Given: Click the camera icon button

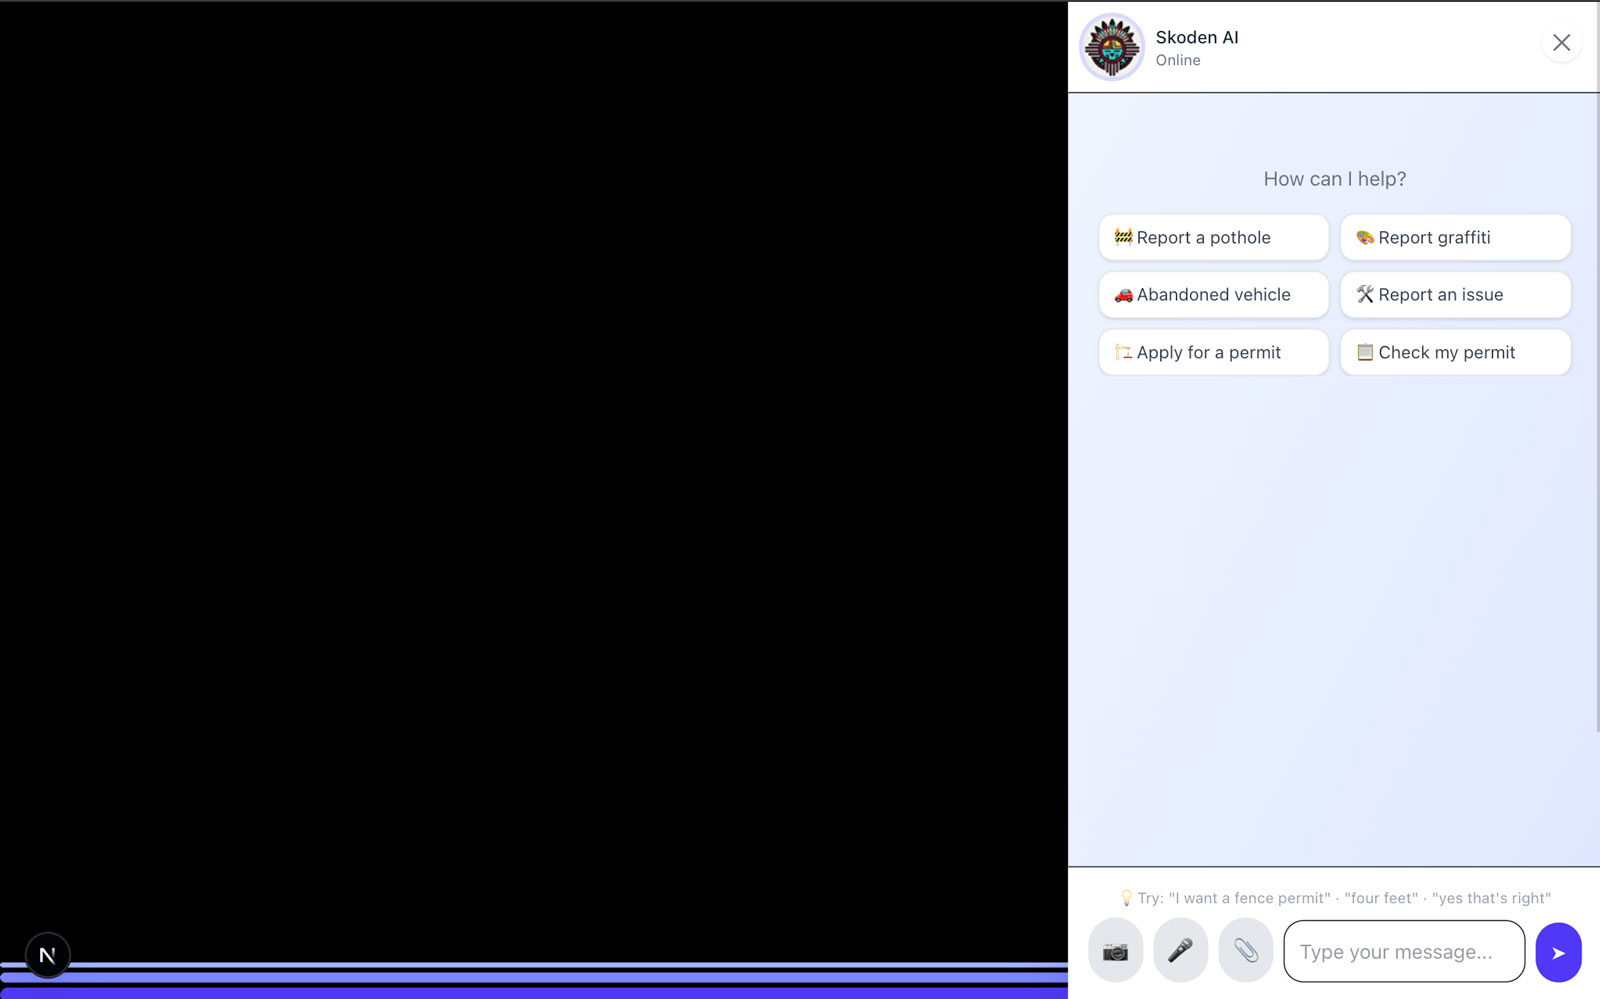Looking at the screenshot, I should [1115, 951].
